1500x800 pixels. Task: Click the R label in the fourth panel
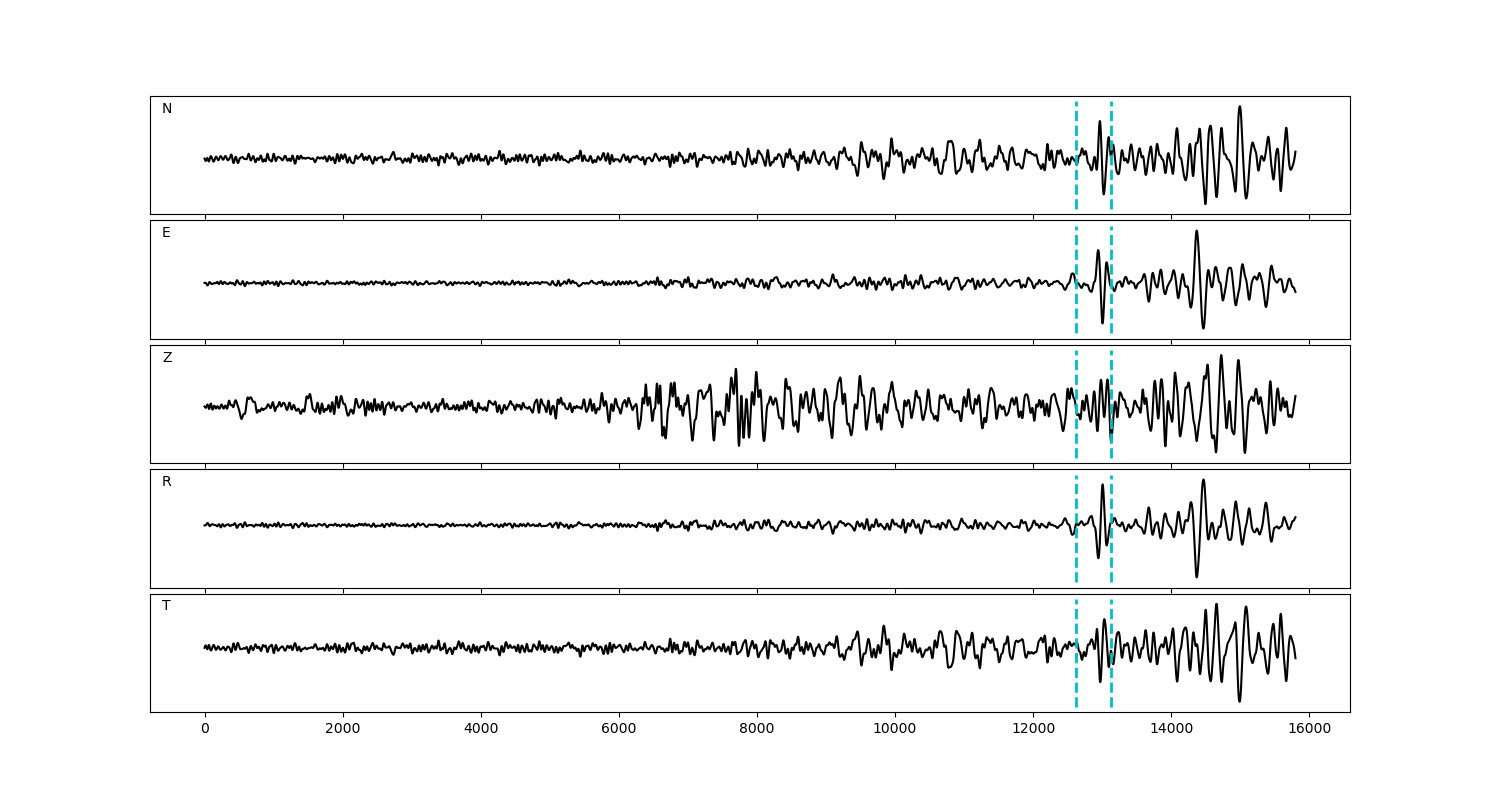tap(167, 482)
